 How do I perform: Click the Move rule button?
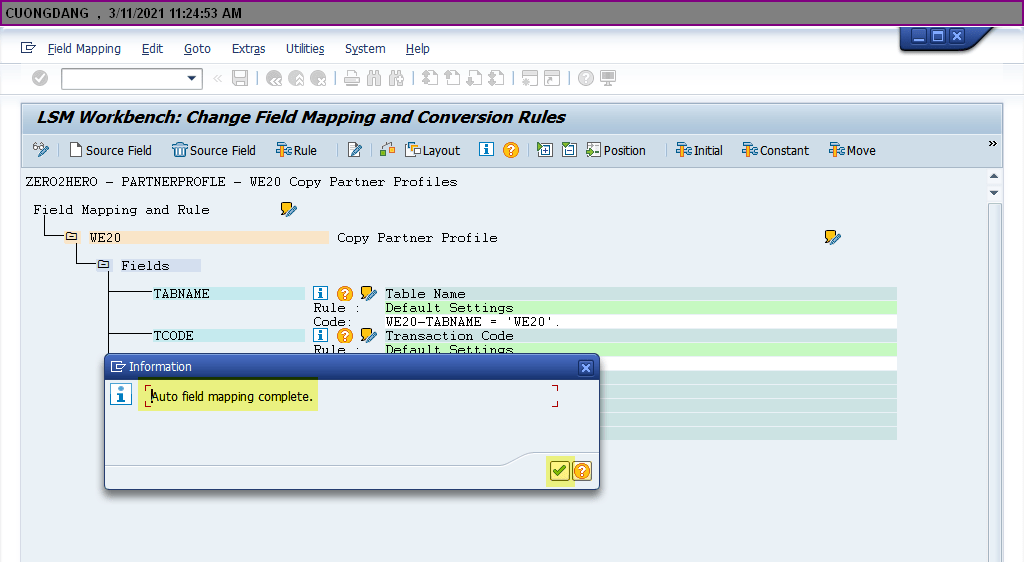852,150
